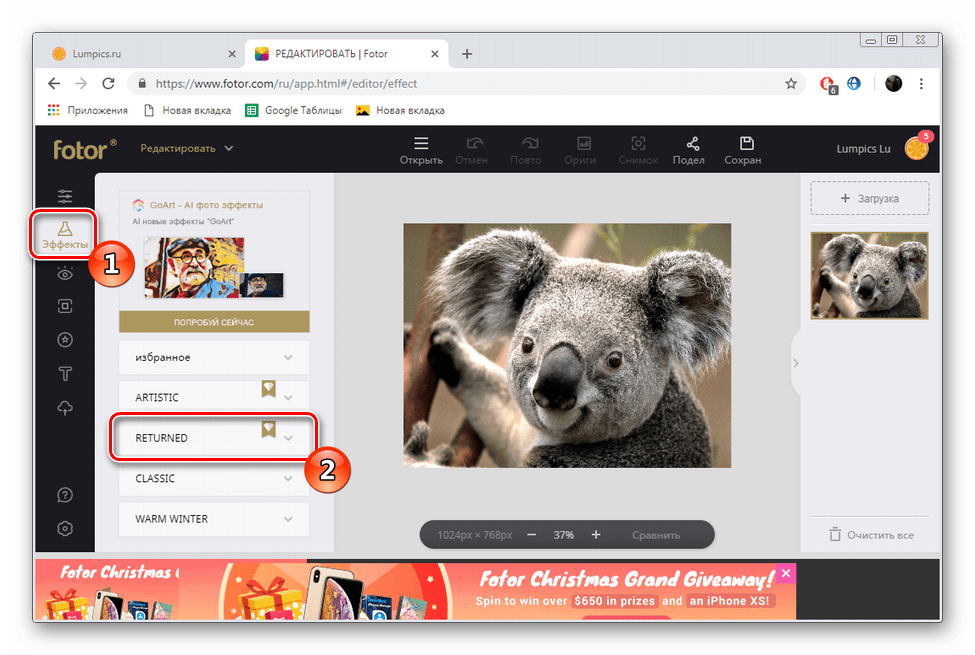Expand the CLASSIC effects category

(214, 478)
